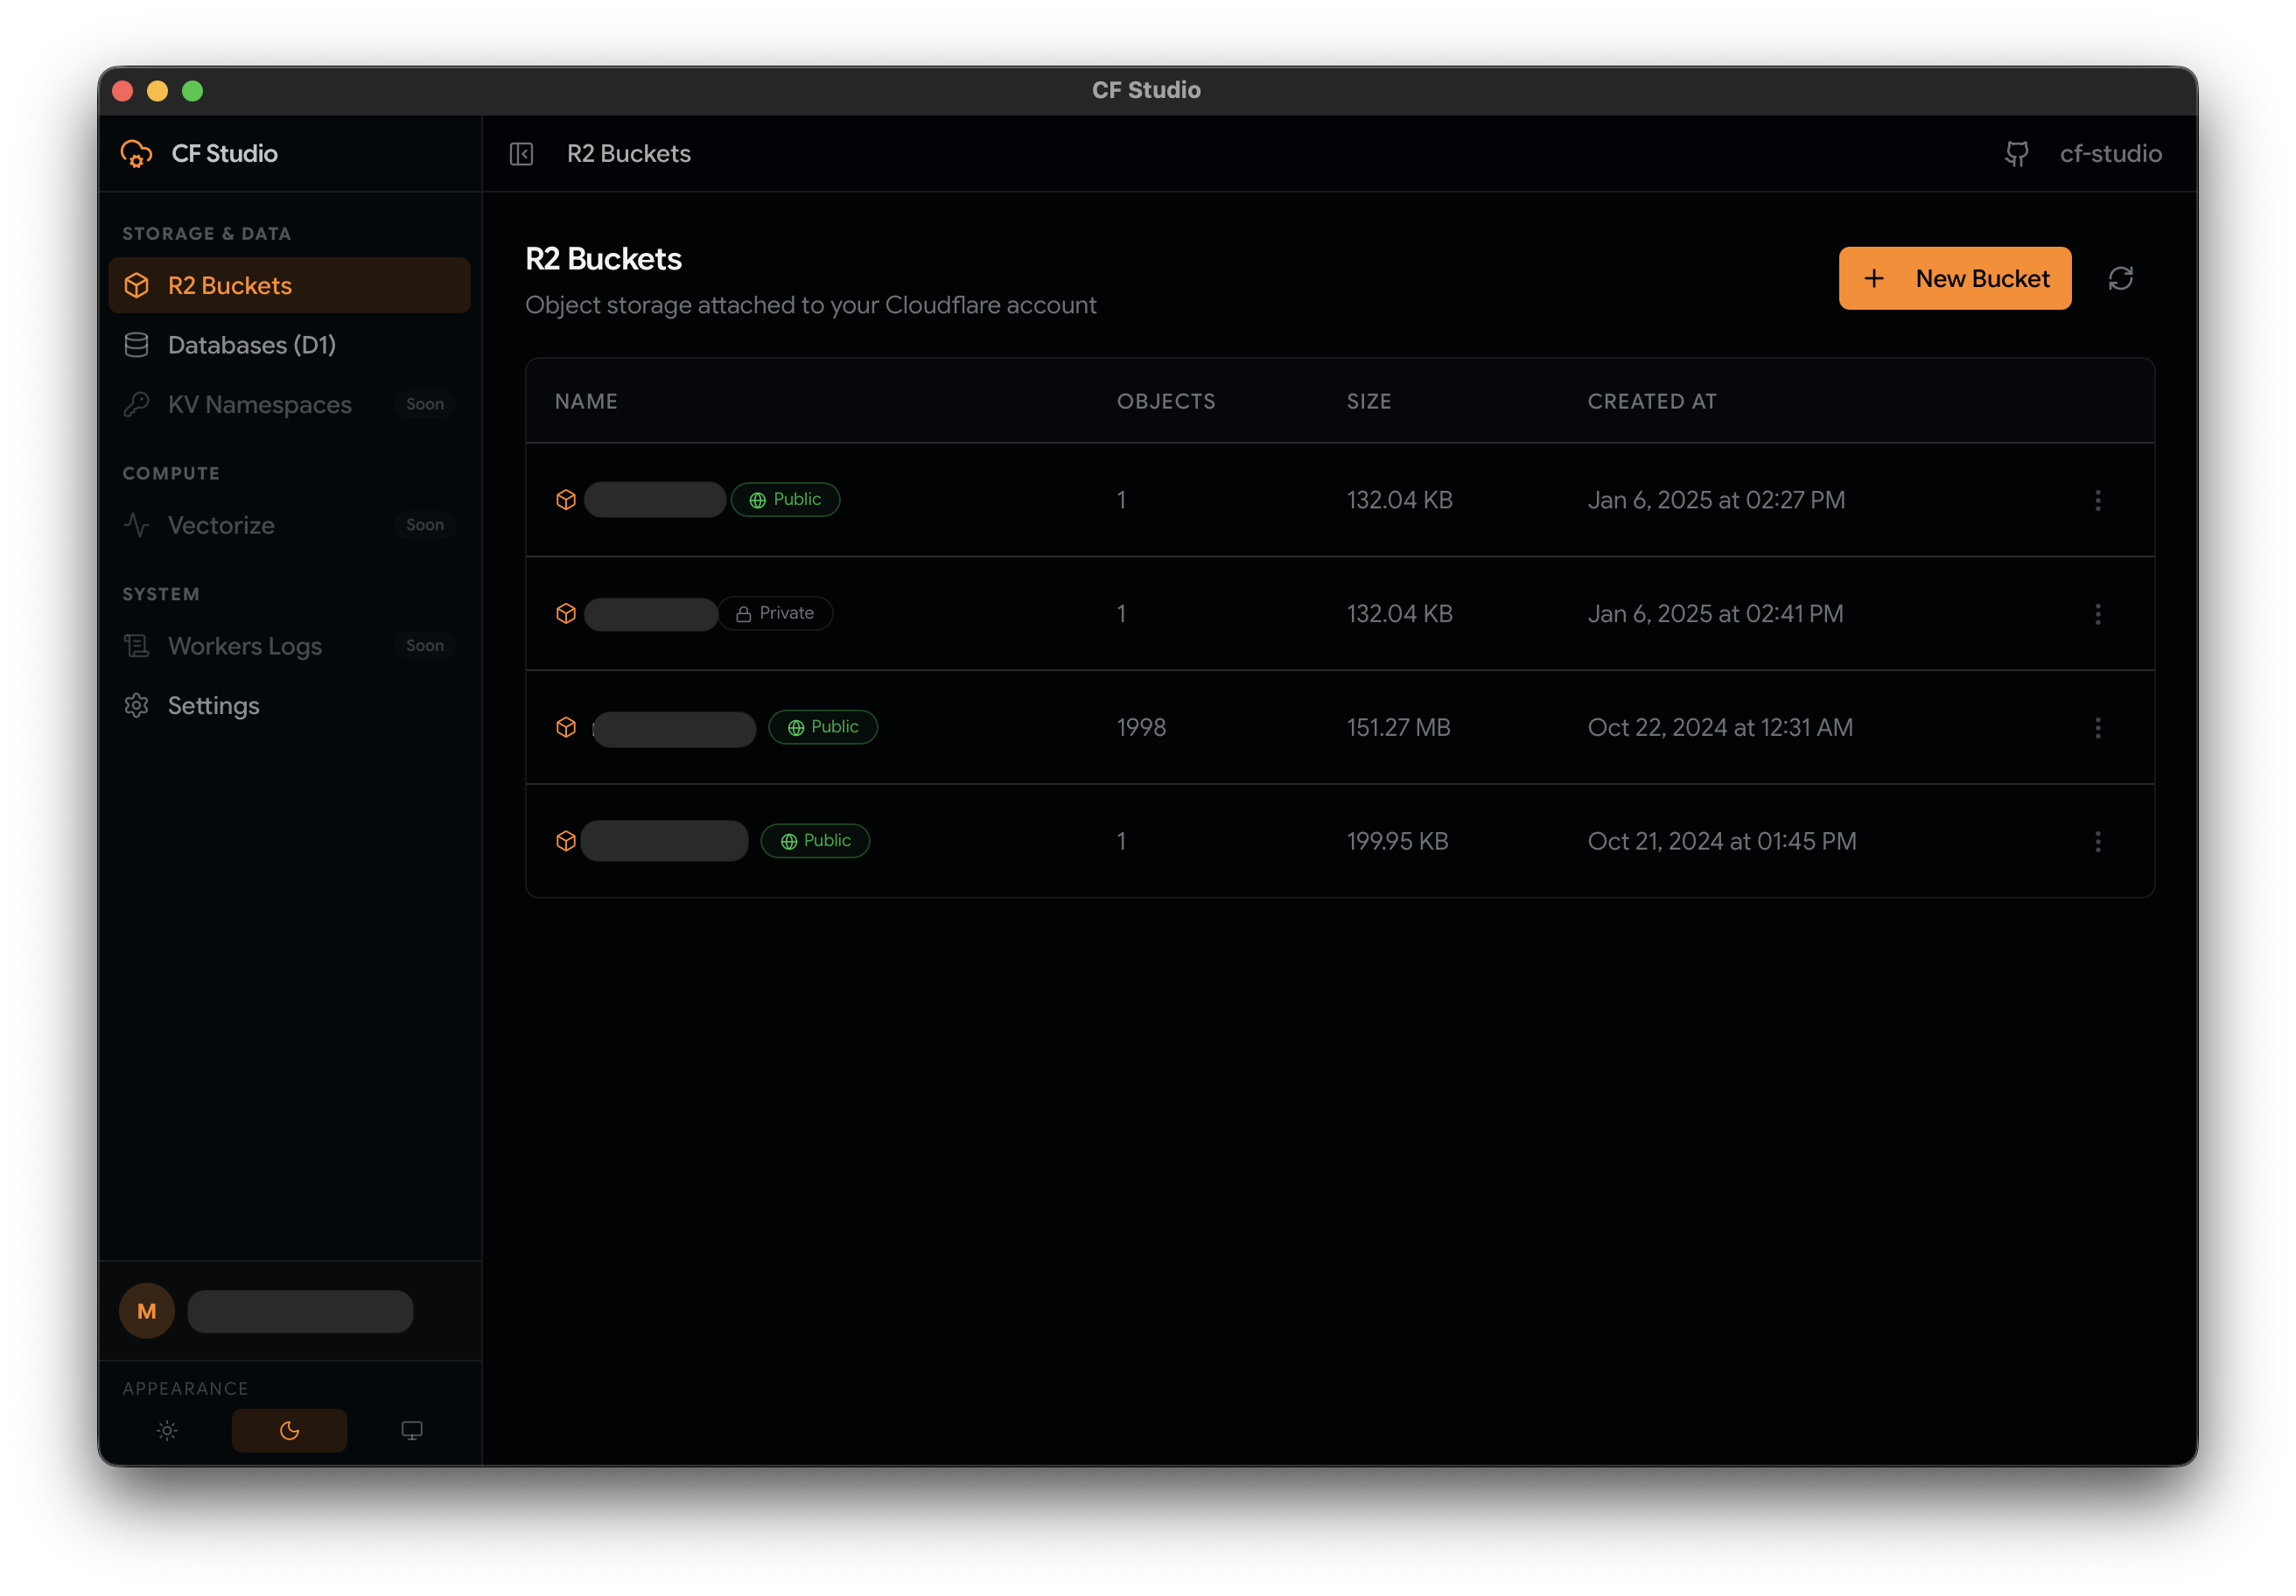Create a New Bucket

click(1955, 278)
